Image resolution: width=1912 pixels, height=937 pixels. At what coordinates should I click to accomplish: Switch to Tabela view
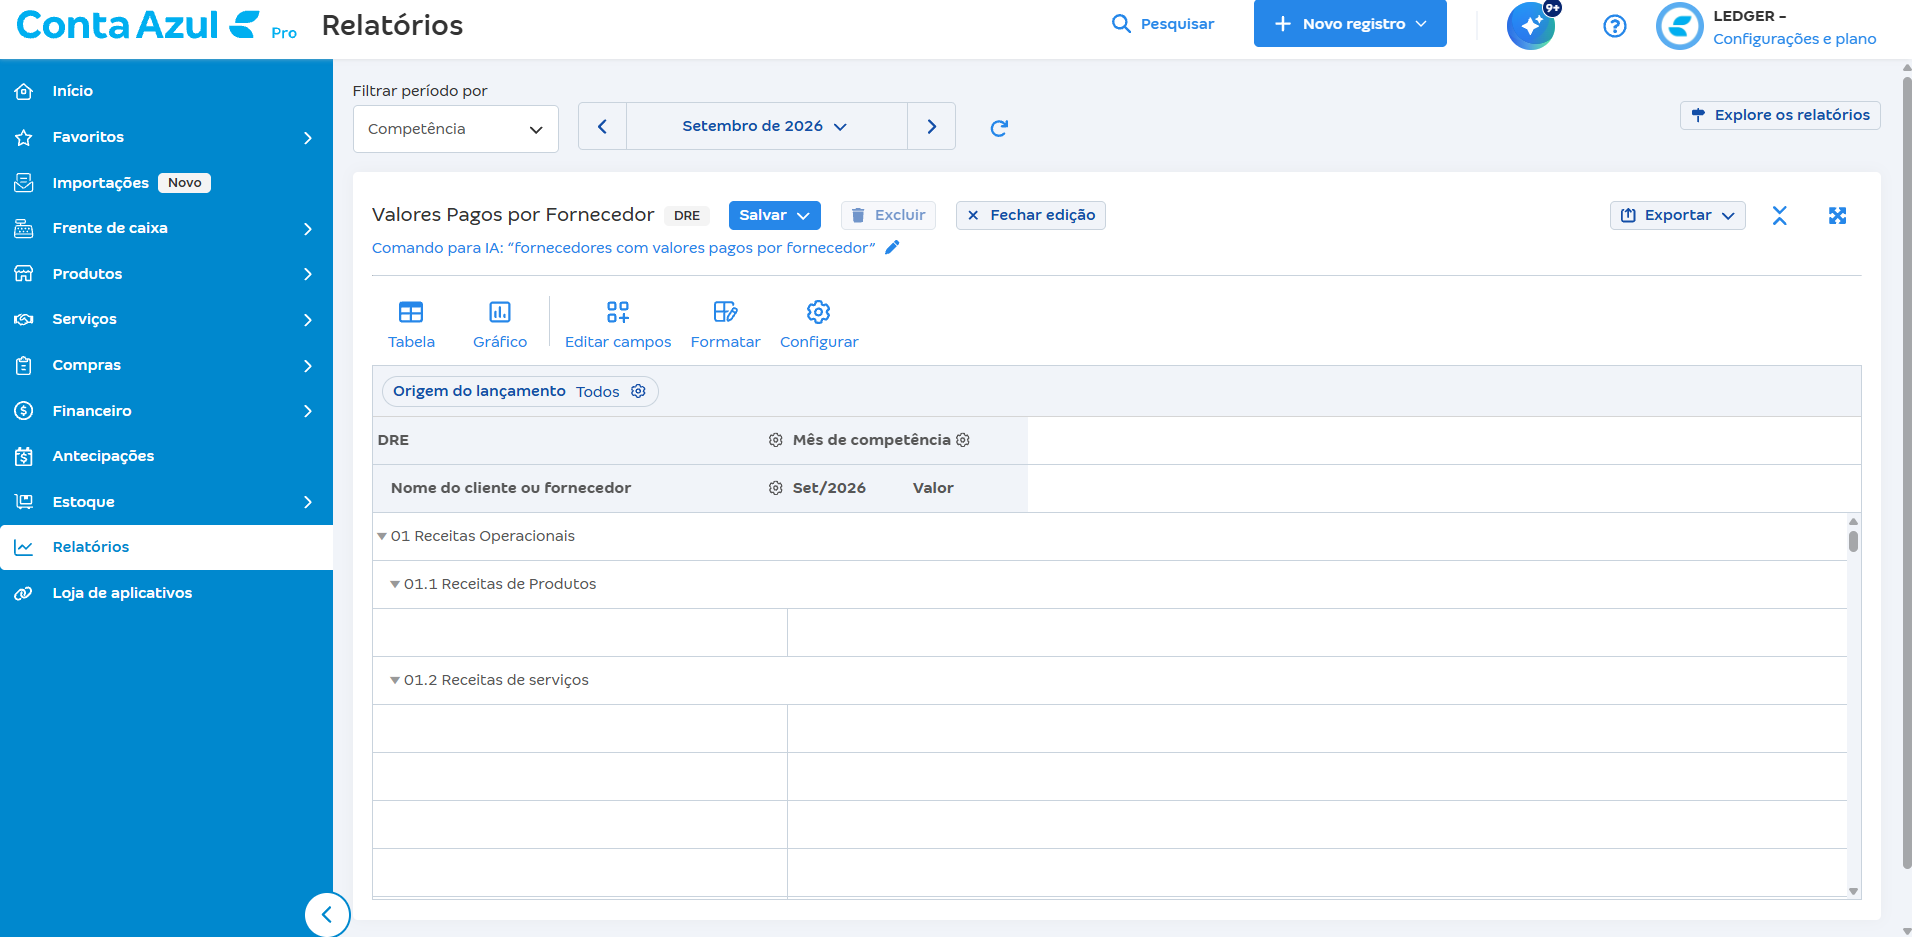pos(411,325)
